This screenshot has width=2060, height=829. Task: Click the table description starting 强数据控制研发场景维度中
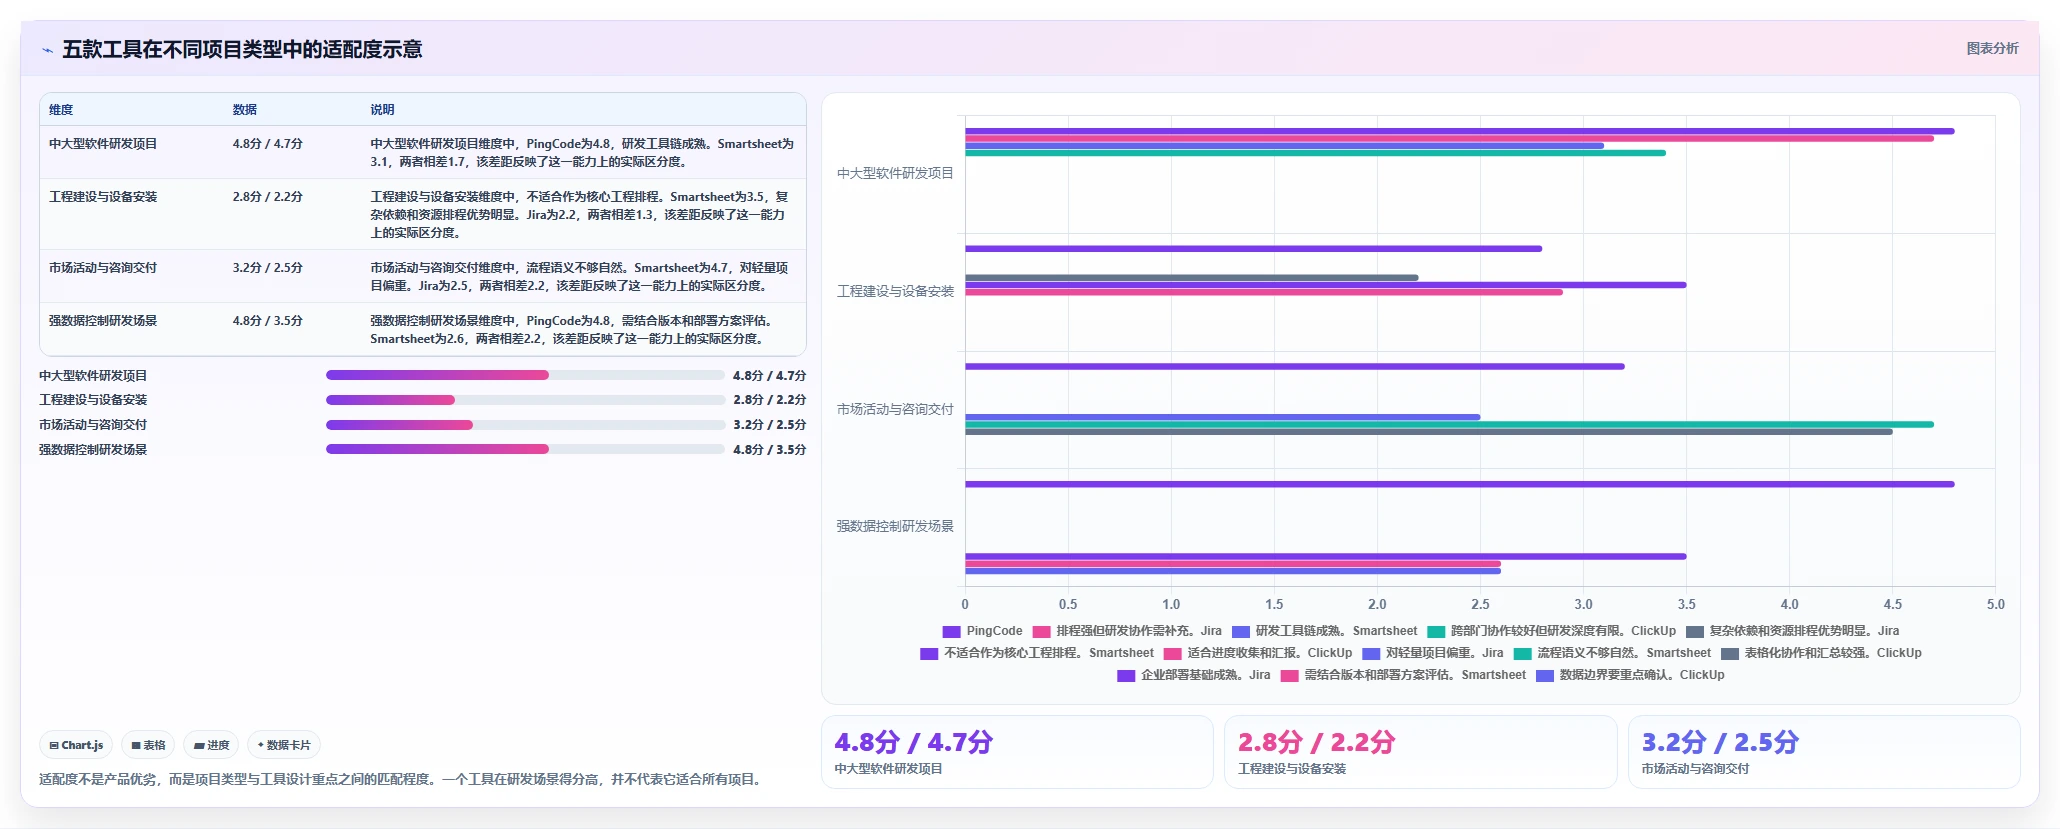click(x=573, y=330)
